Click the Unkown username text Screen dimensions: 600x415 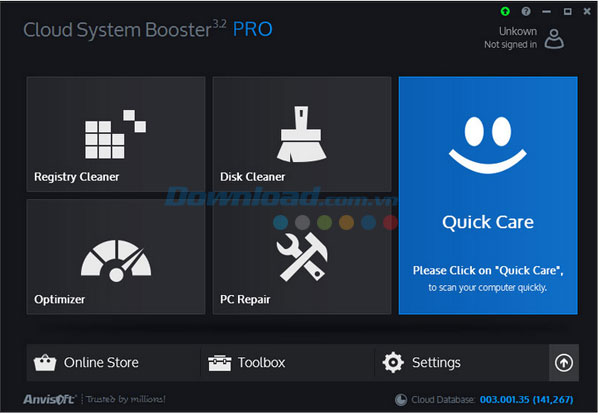point(518,31)
